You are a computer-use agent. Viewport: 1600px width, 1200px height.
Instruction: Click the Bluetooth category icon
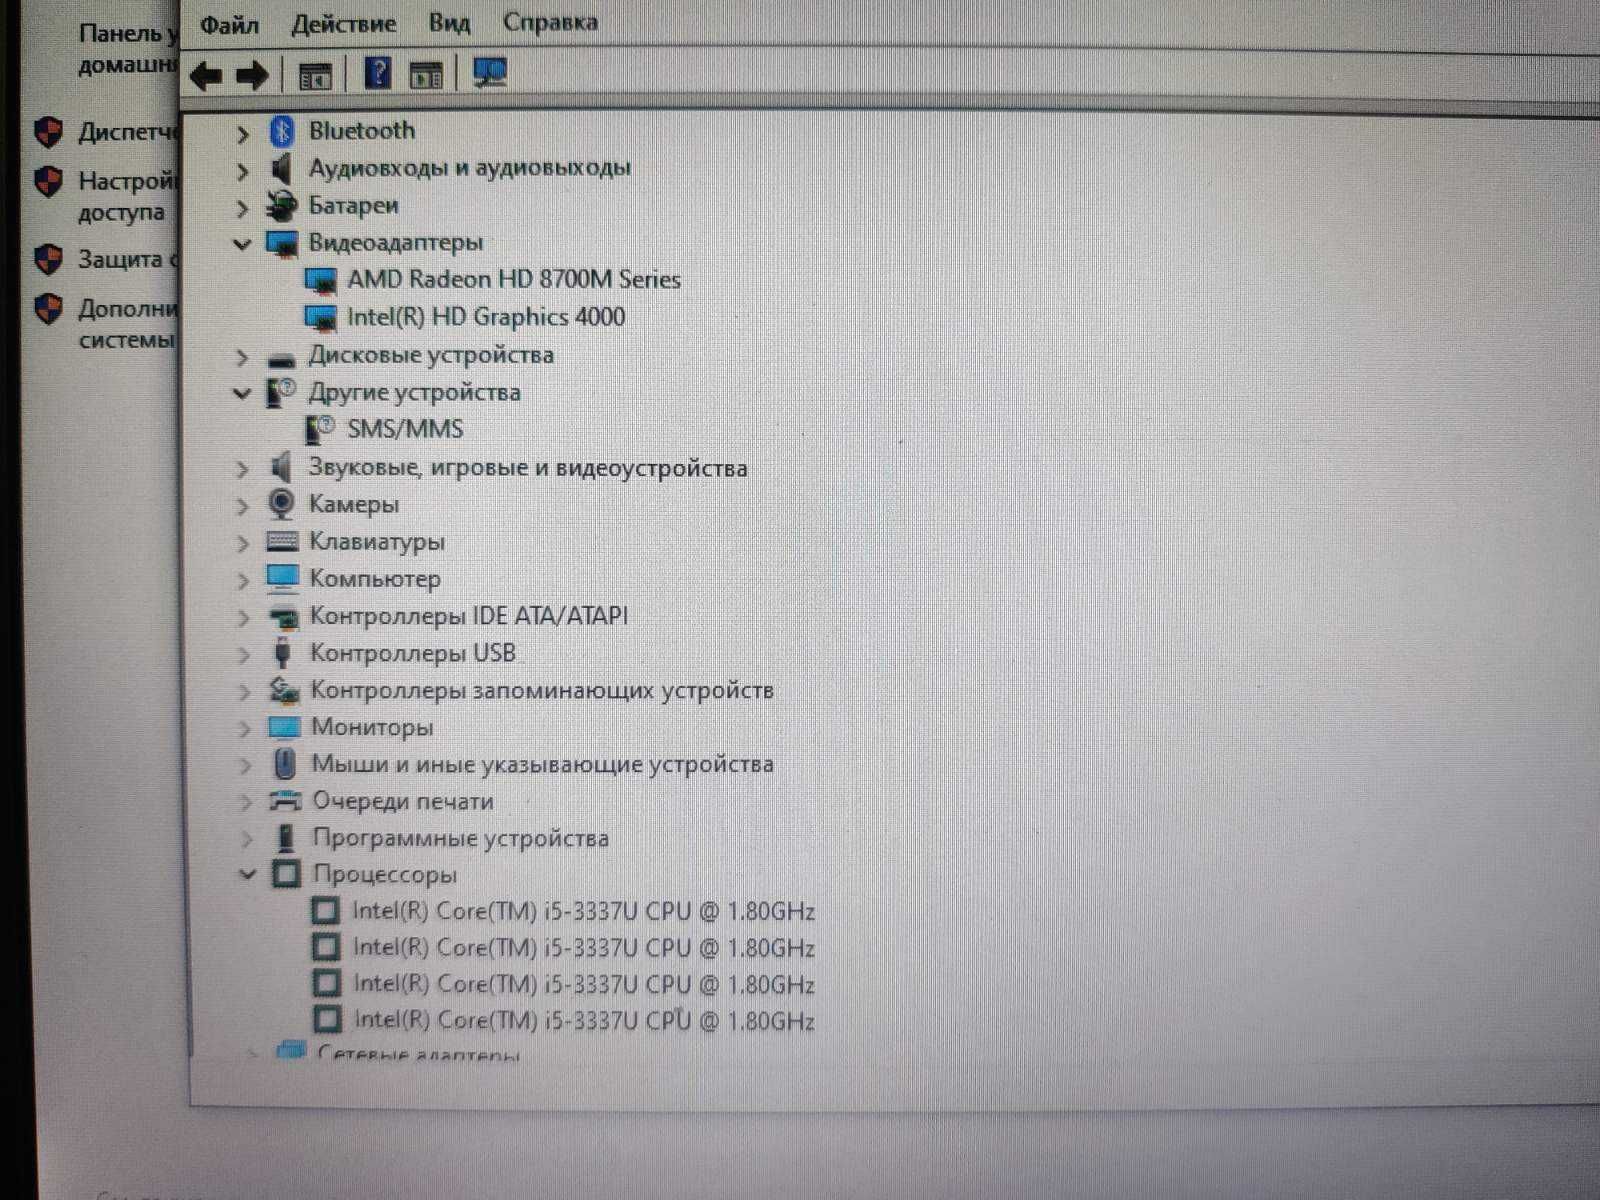[282, 131]
